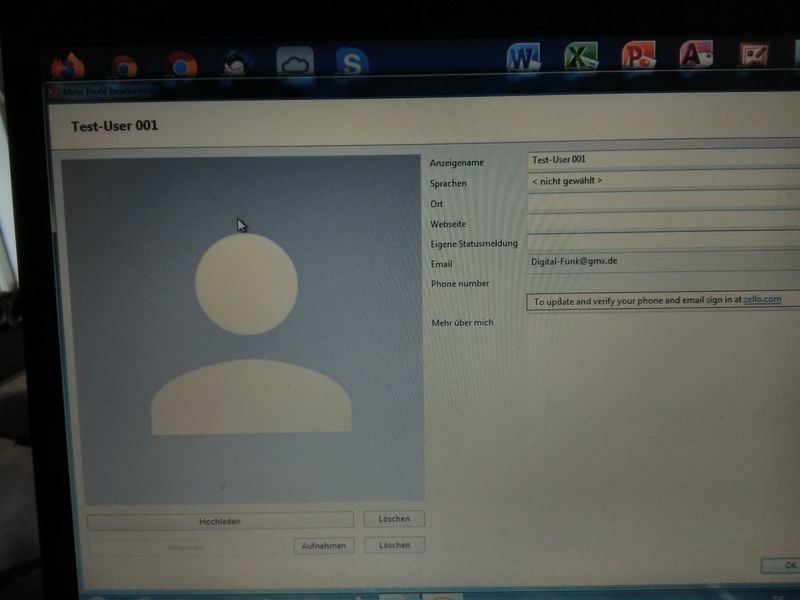Open Microsoft Access icon
Viewport: 800px width, 600px height.
(x=696, y=54)
